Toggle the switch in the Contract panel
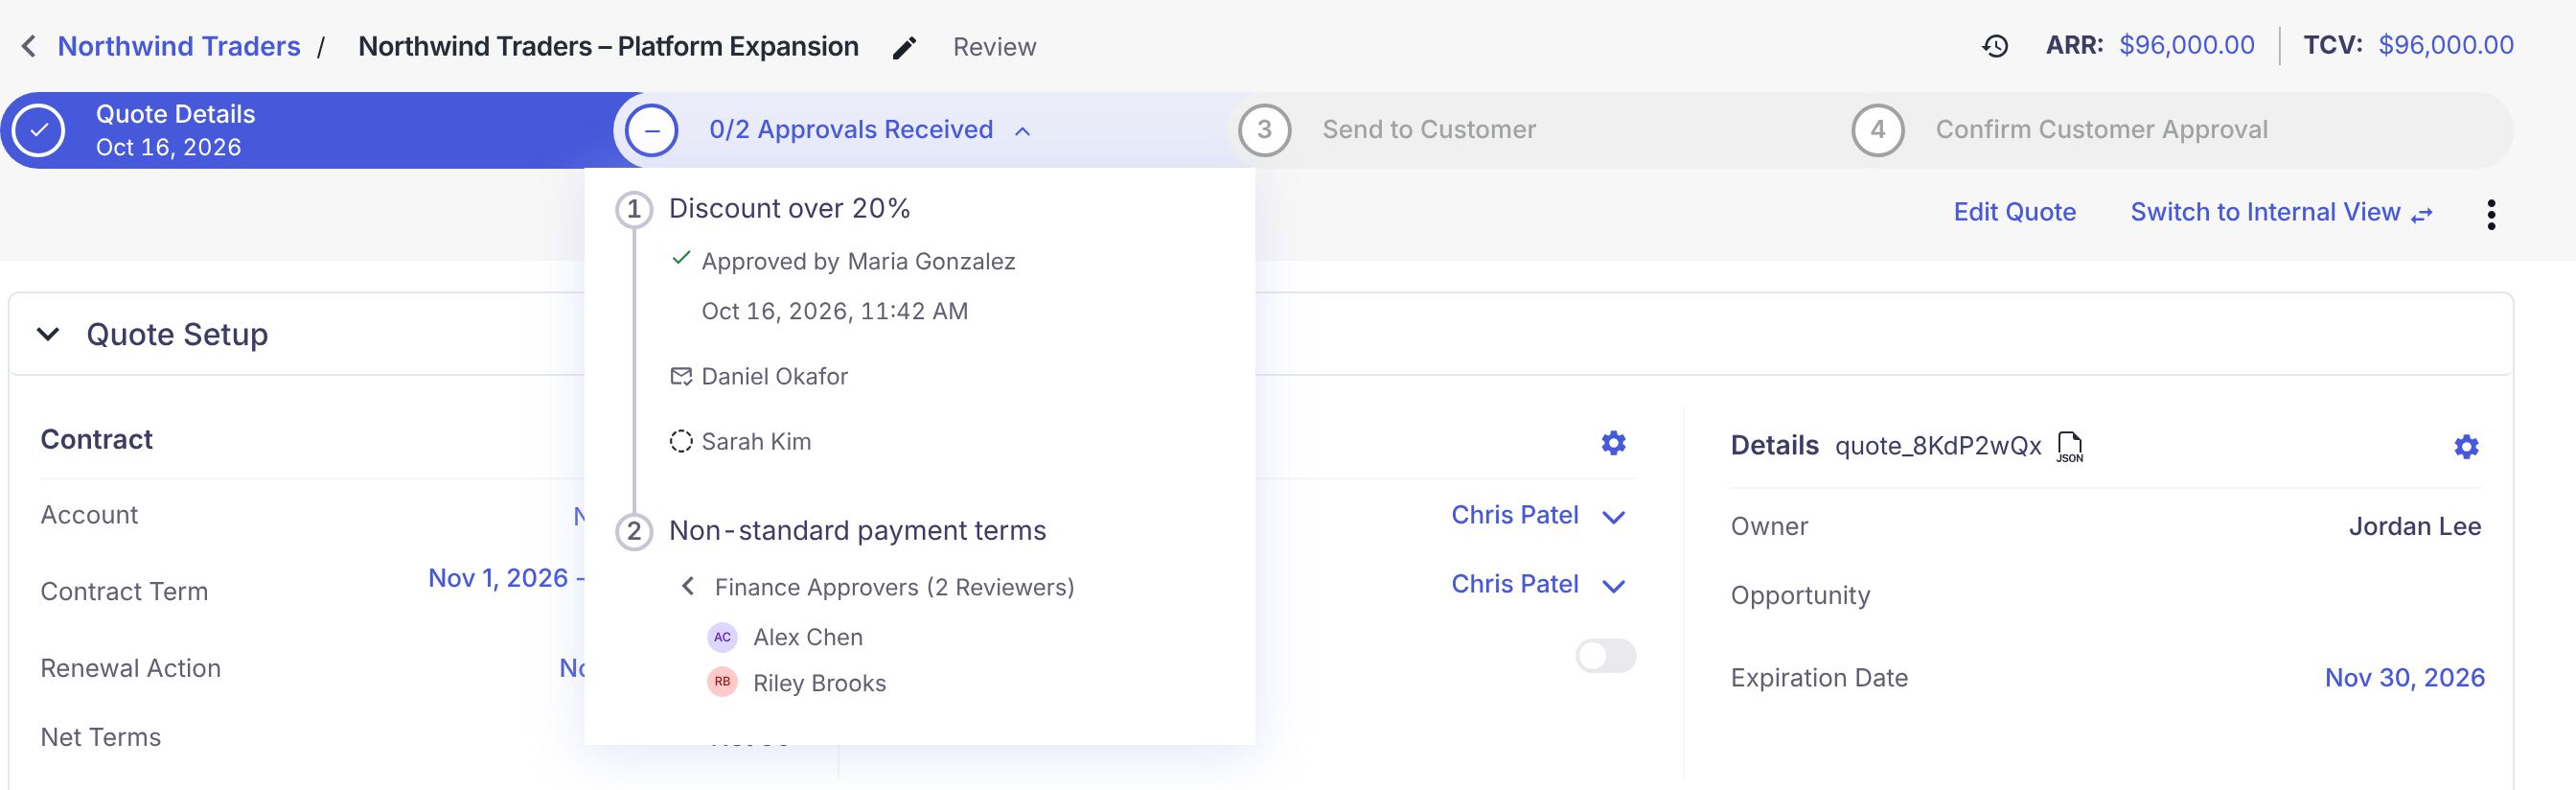The image size is (2576, 790). click(x=1605, y=656)
